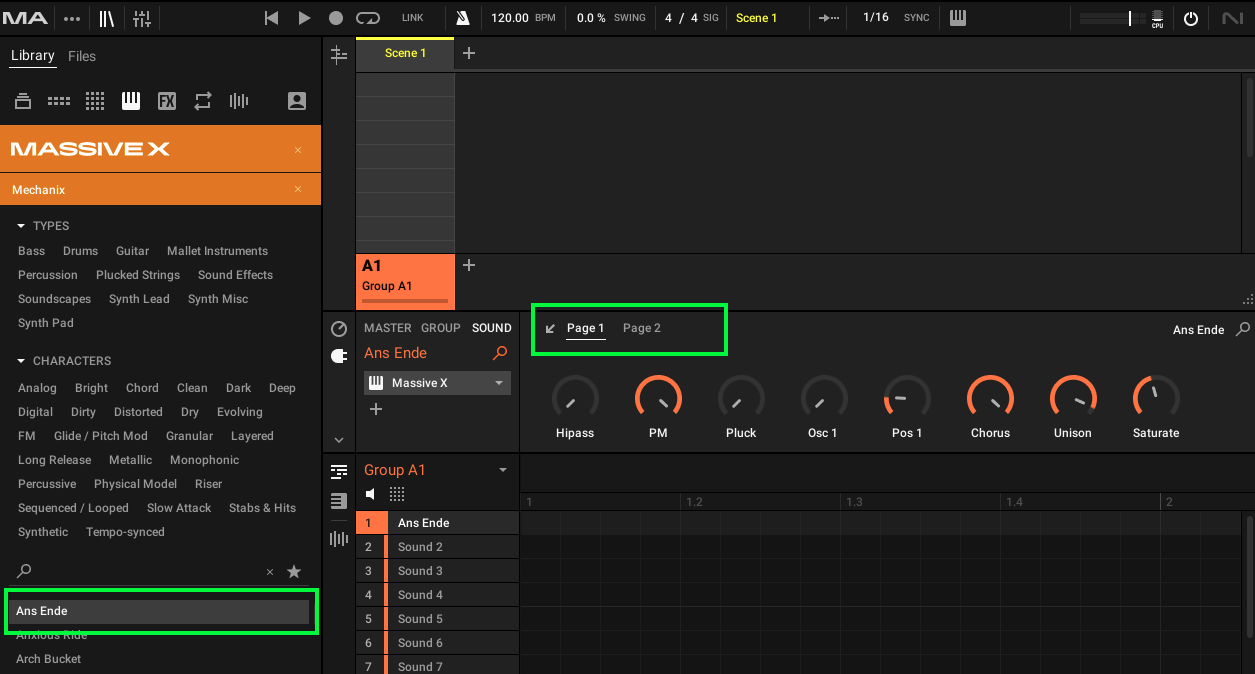1255x674 pixels.
Task: Toggle the Loop button
Action: [x=368, y=18]
